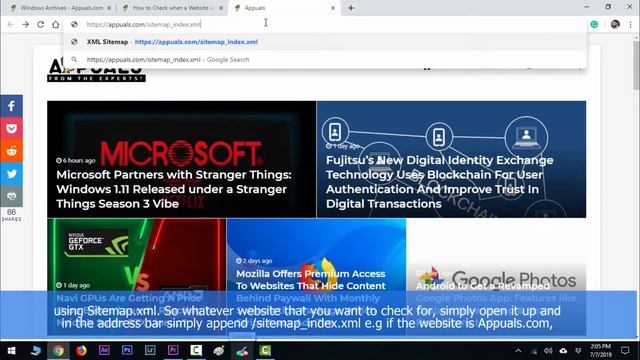Viewport: 640px width, 360px height.
Task: Open the Google Photos article thumbnail
Action: coord(496,277)
